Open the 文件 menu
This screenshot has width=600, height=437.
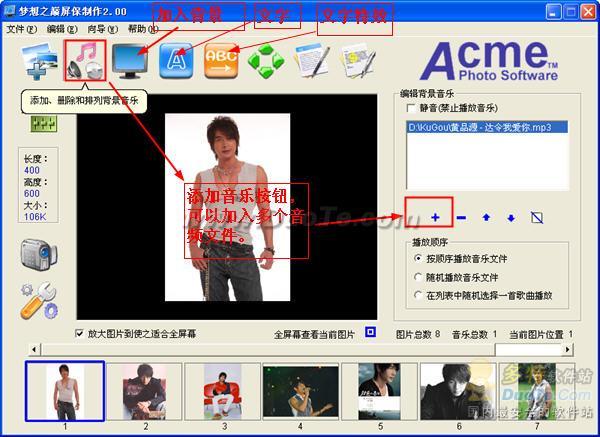coord(21,29)
